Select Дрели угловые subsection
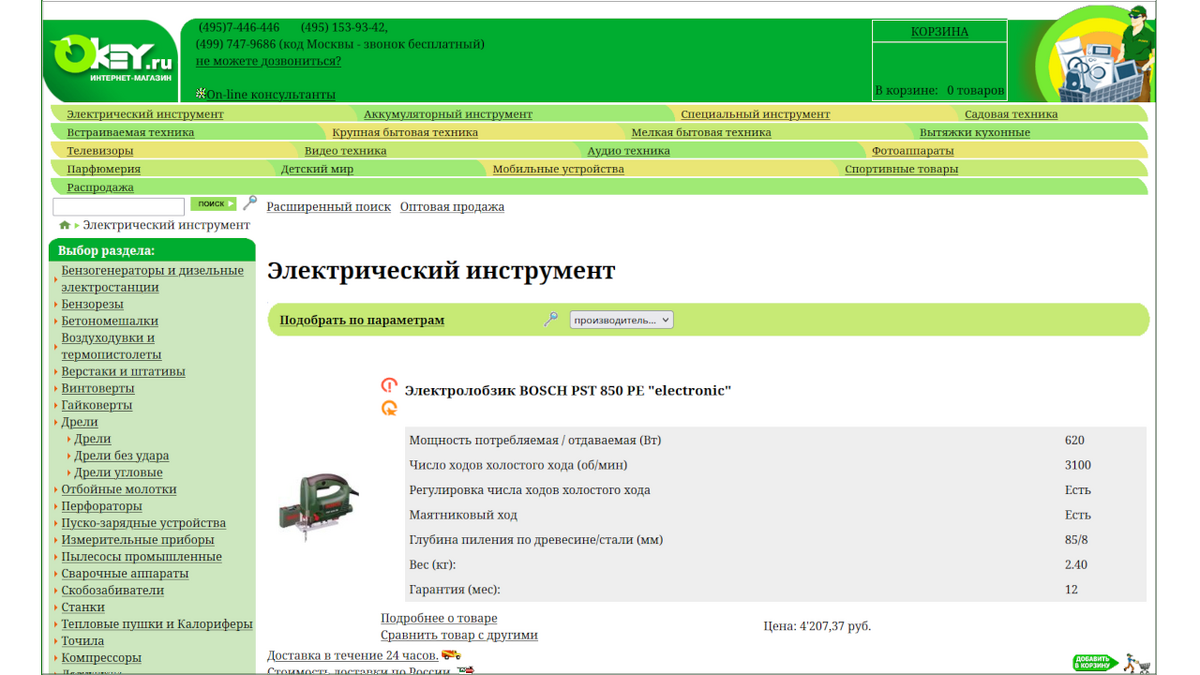Viewport: 1200px width, 675px height. point(118,473)
